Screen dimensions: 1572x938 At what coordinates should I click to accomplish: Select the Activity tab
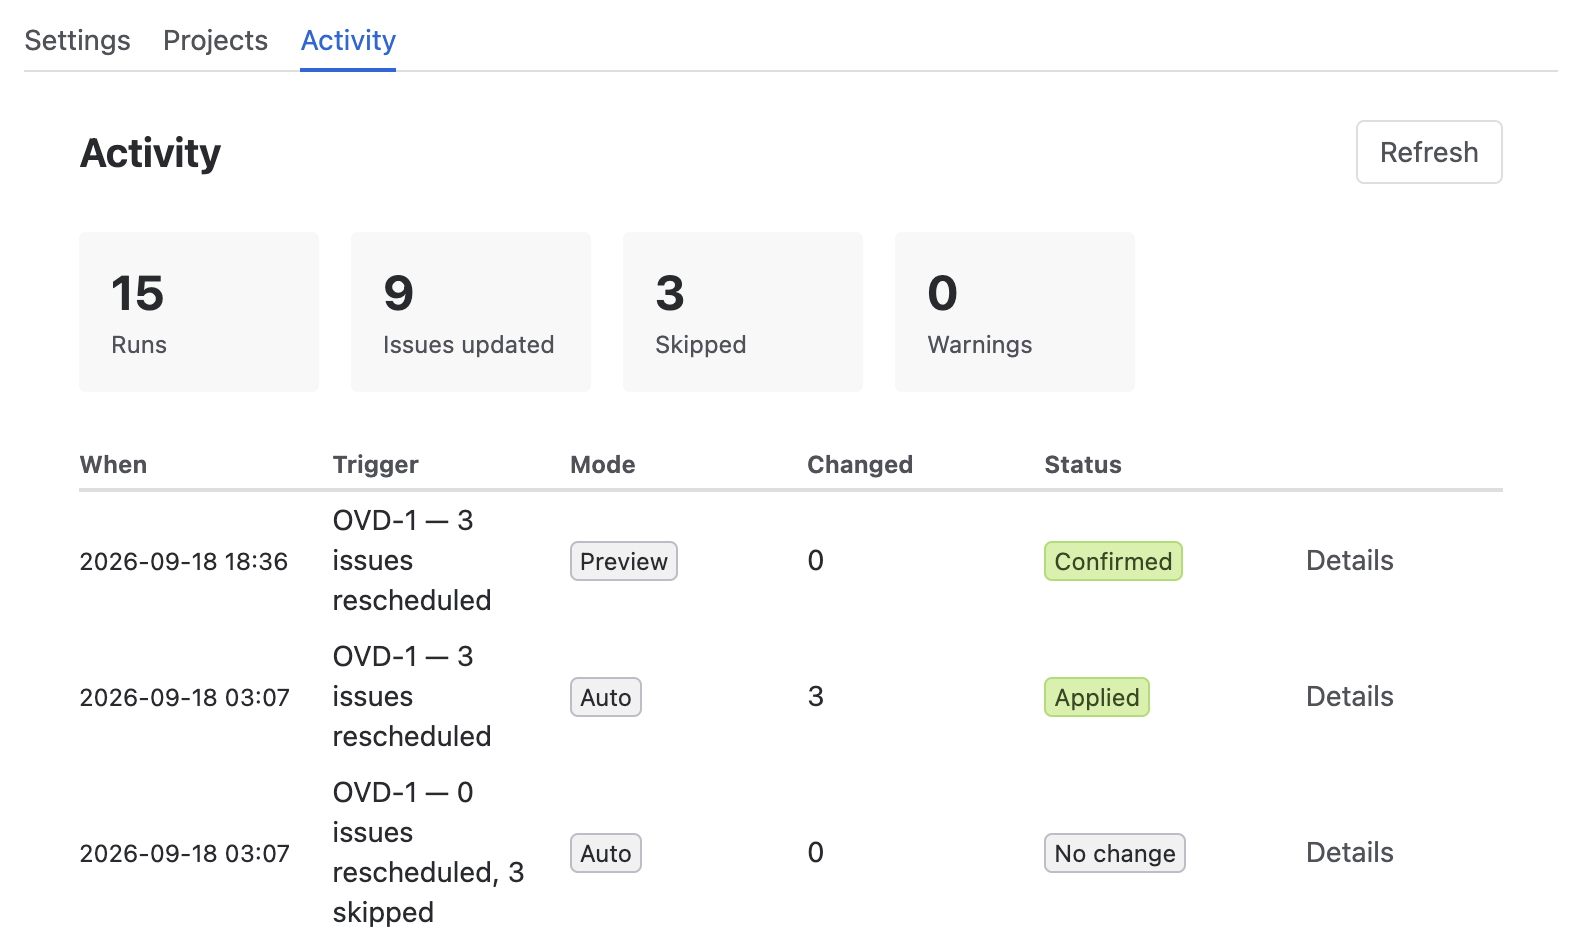coord(348,40)
